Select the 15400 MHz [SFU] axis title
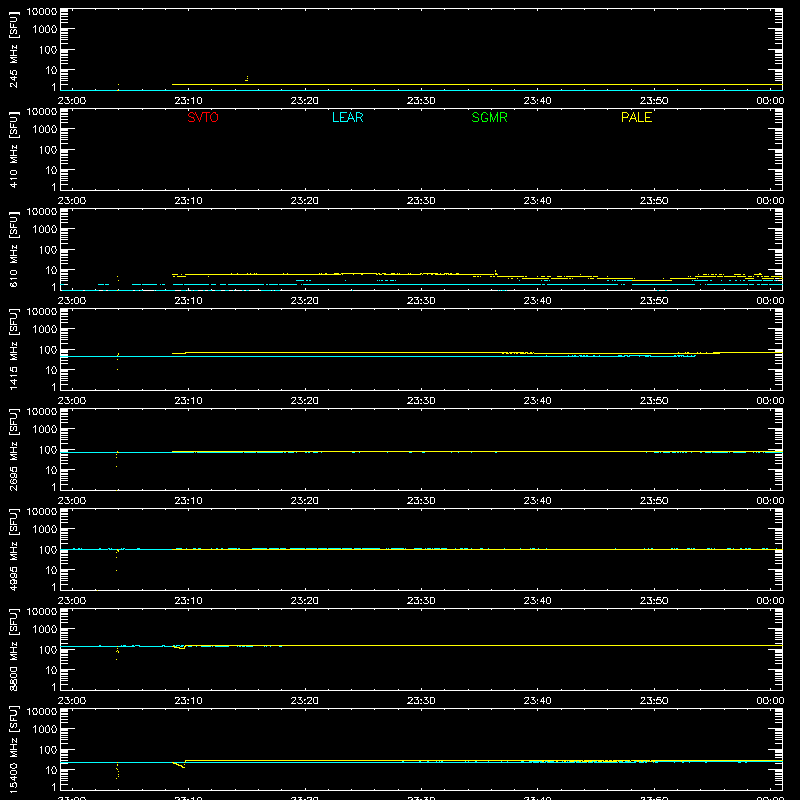The height and width of the screenshot is (800, 800). [13, 749]
